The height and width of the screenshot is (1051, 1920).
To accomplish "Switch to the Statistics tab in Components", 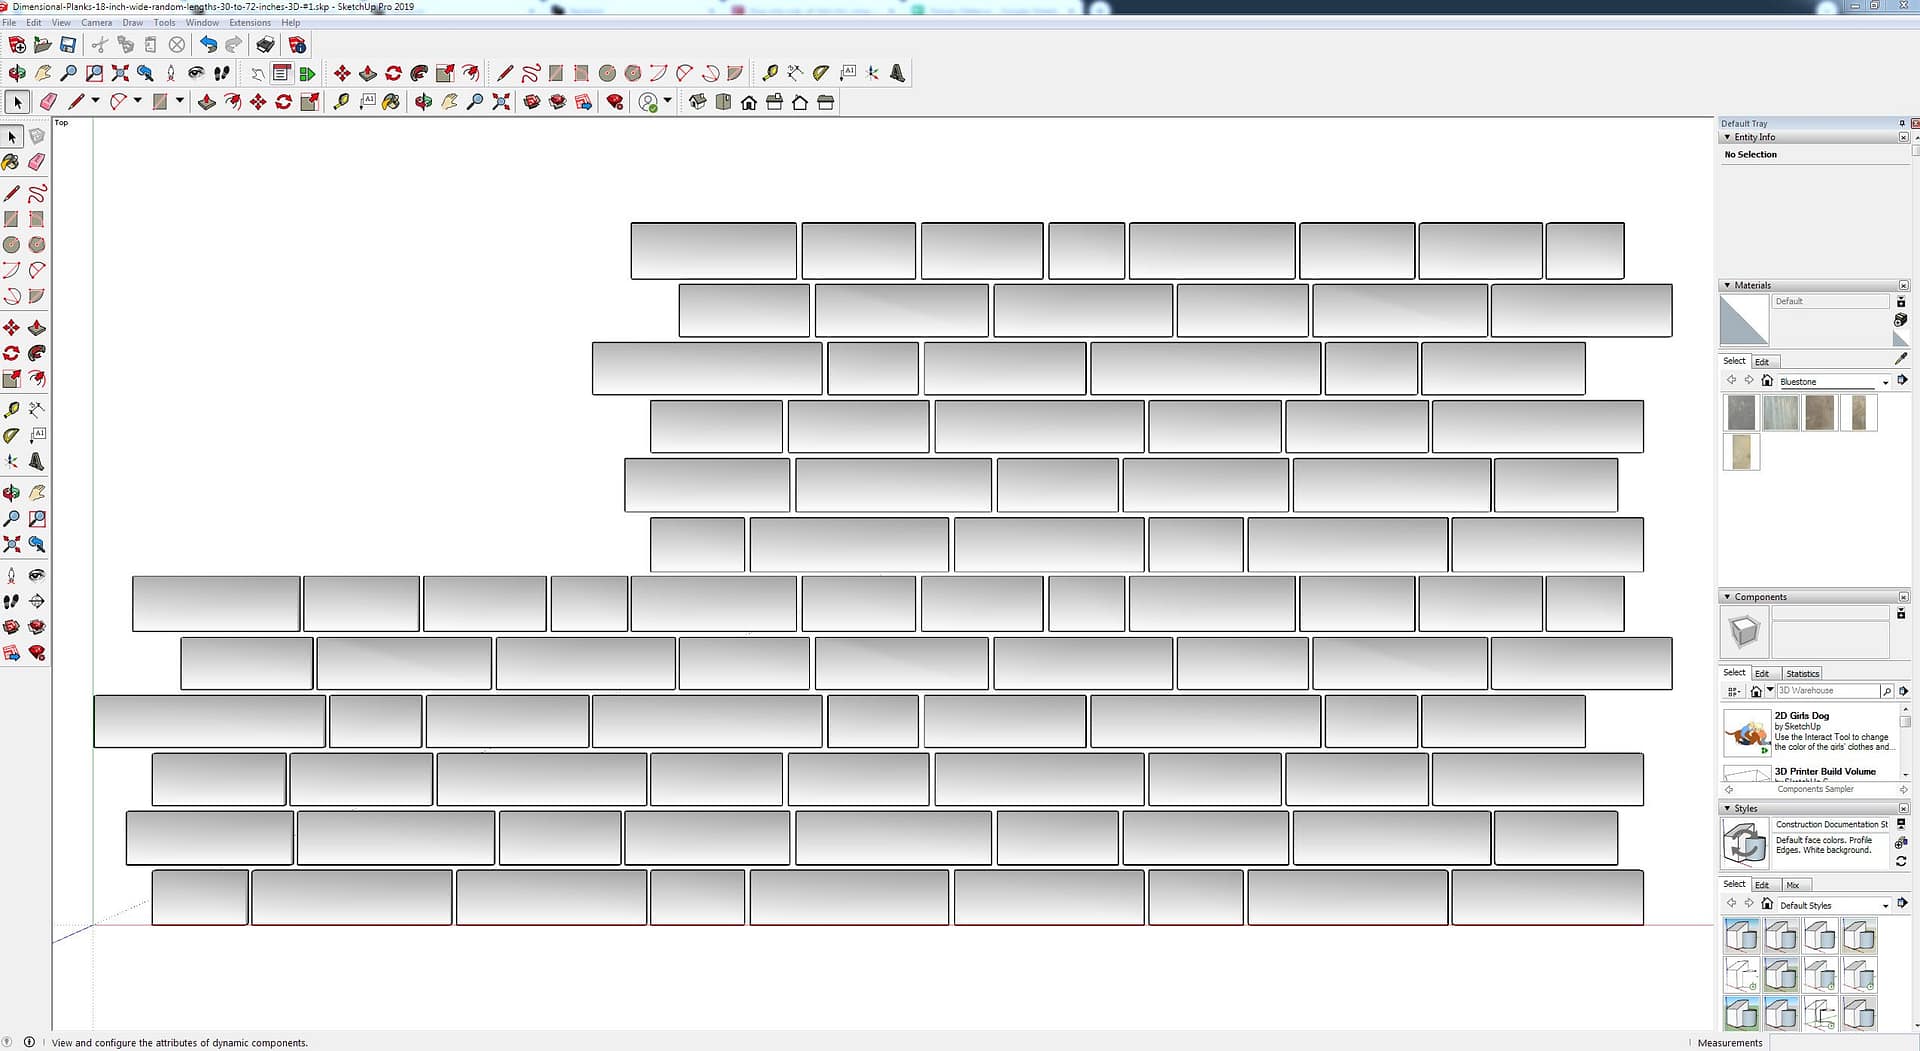I will (x=1802, y=674).
